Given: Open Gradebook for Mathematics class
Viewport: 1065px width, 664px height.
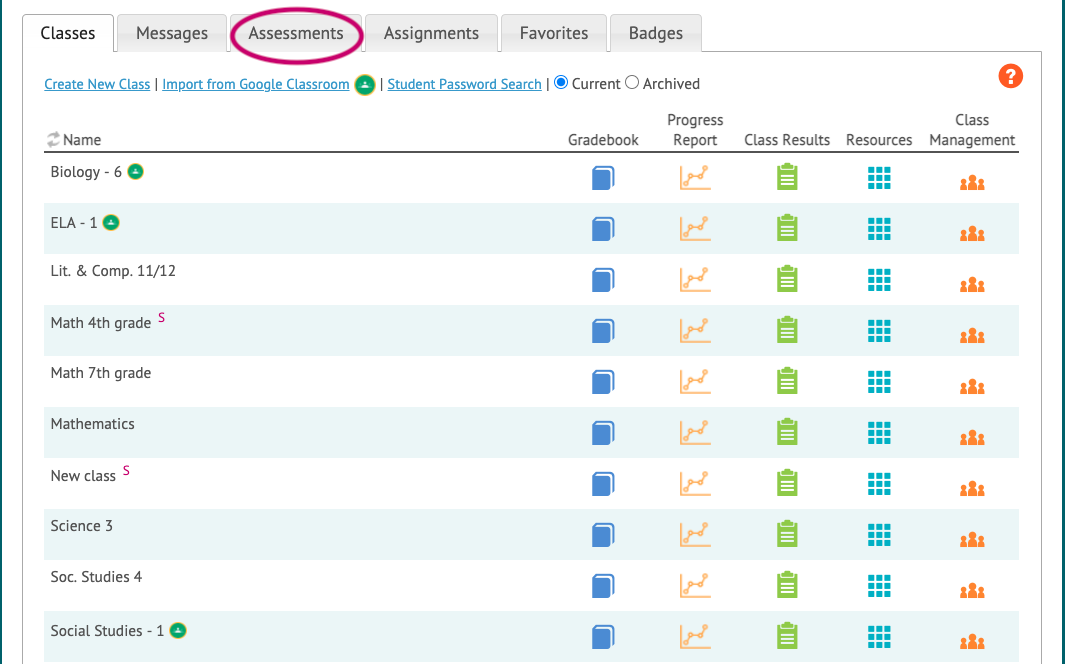Looking at the screenshot, I should click(603, 432).
